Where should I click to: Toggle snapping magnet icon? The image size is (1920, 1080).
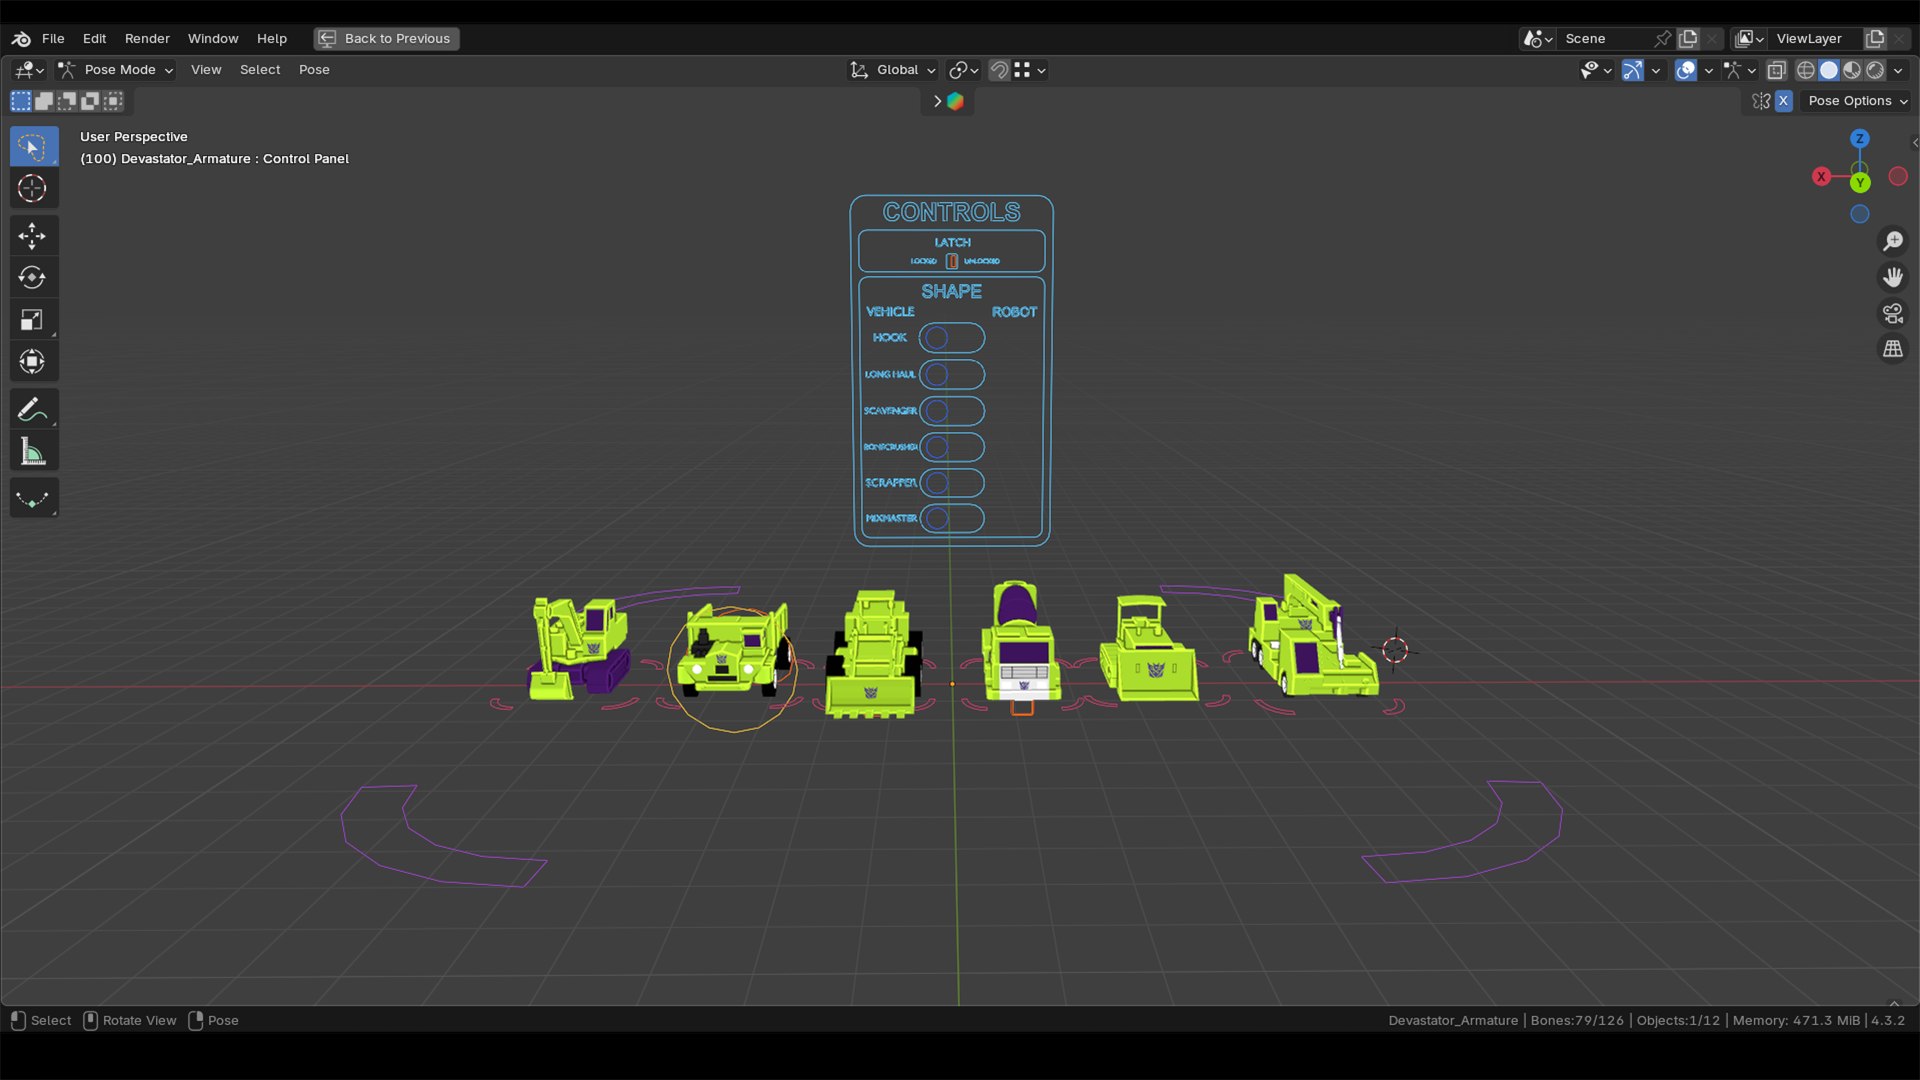coord(999,70)
